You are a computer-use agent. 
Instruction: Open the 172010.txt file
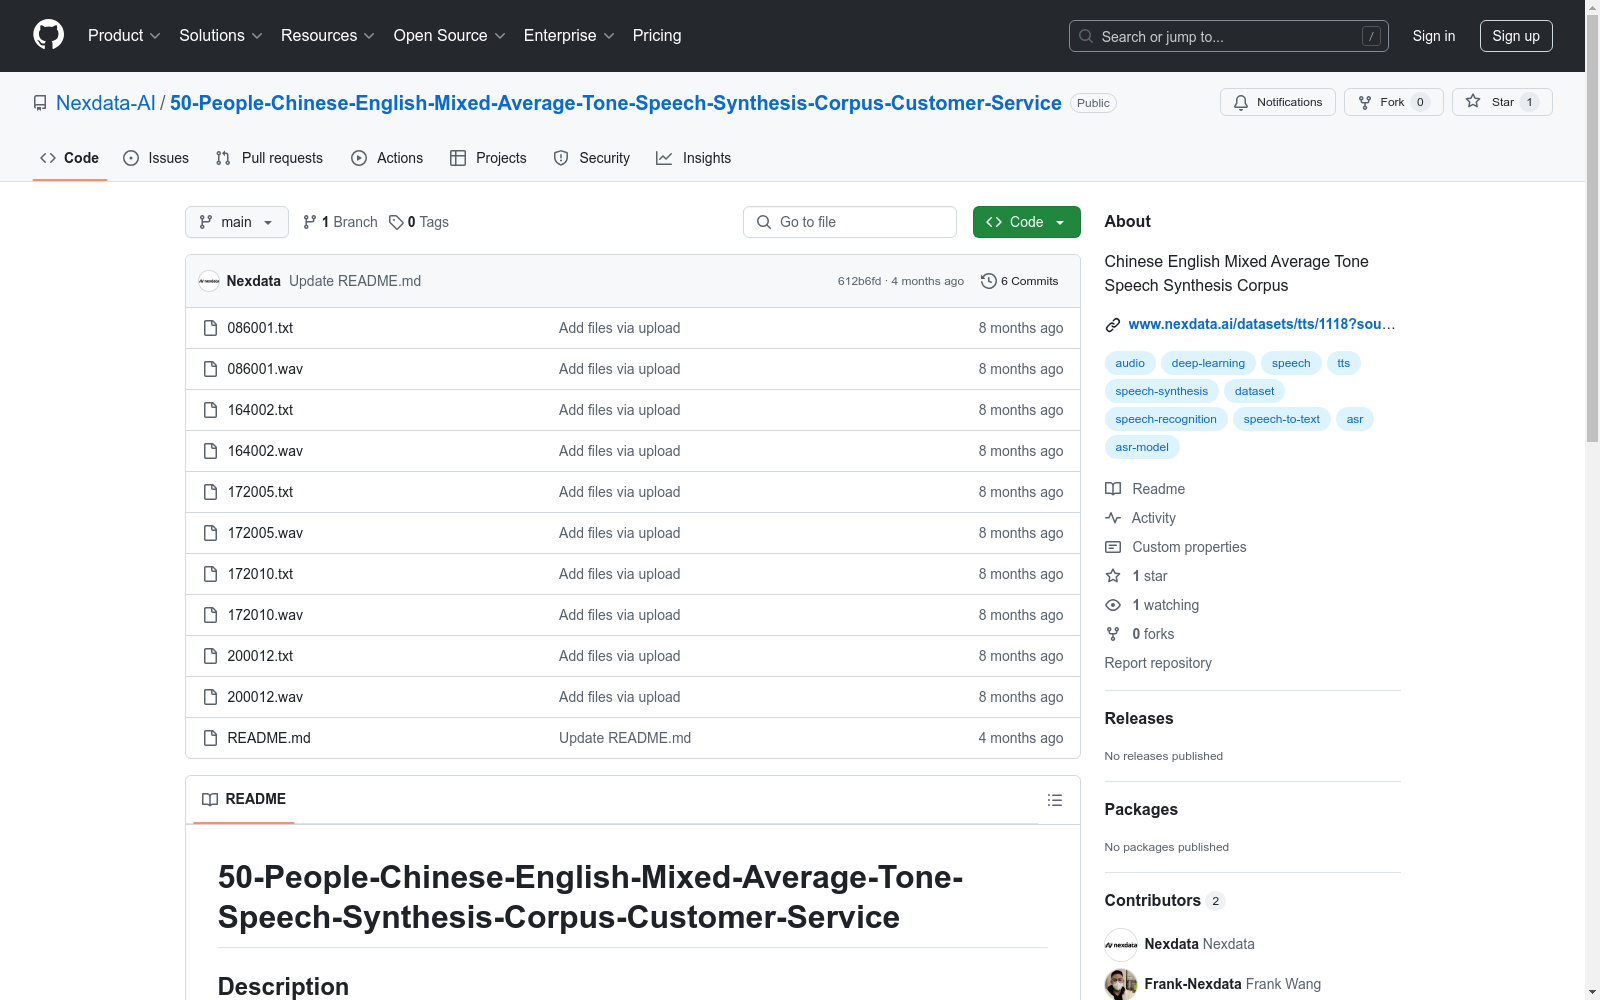click(x=260, y=574)
